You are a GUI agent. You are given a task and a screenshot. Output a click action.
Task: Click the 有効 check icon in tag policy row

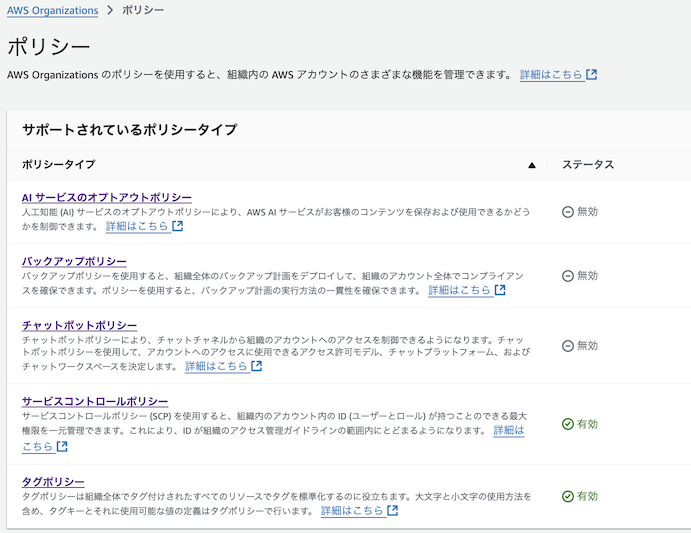(568, 496)
